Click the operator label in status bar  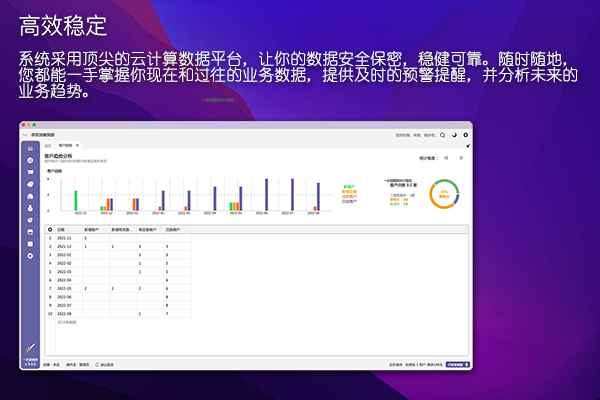[x=78, y=365]
